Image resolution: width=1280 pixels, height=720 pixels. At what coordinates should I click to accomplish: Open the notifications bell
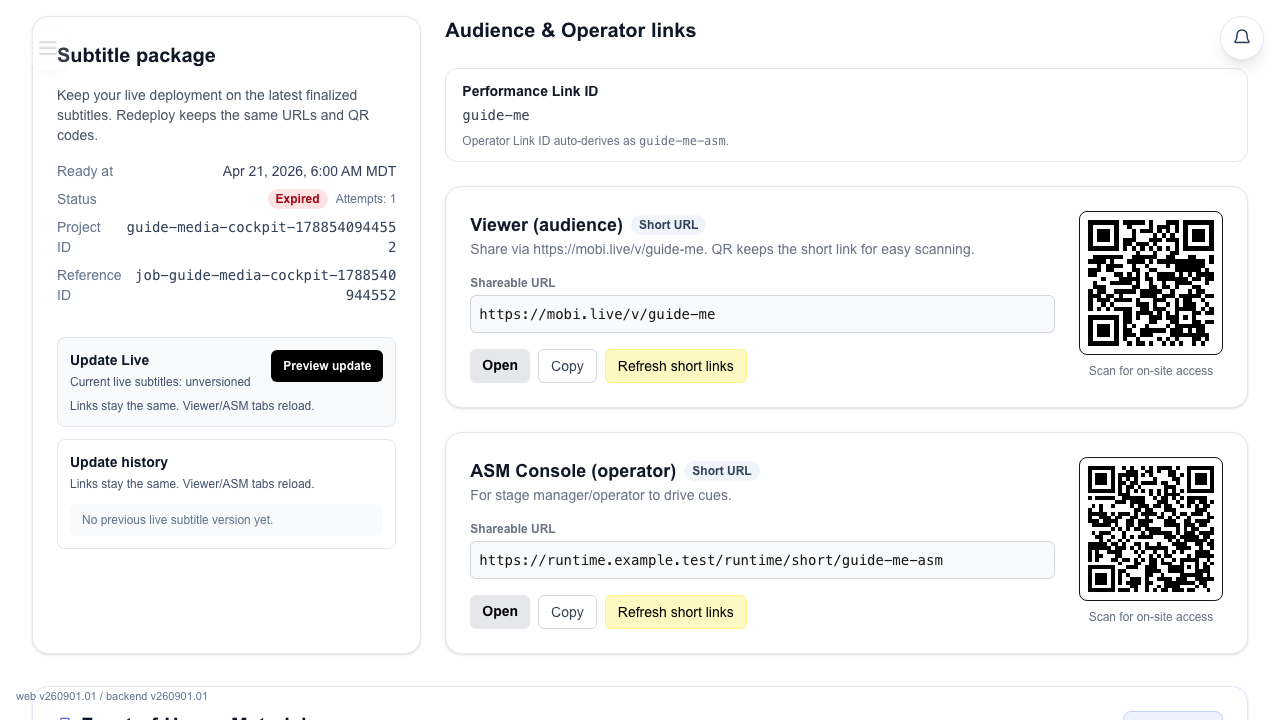tap(1242, 38)
